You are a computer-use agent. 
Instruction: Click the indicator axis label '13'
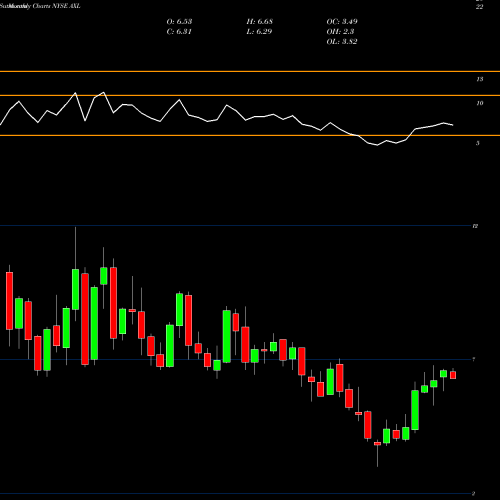pyautogui.click(x=480, y=79)
